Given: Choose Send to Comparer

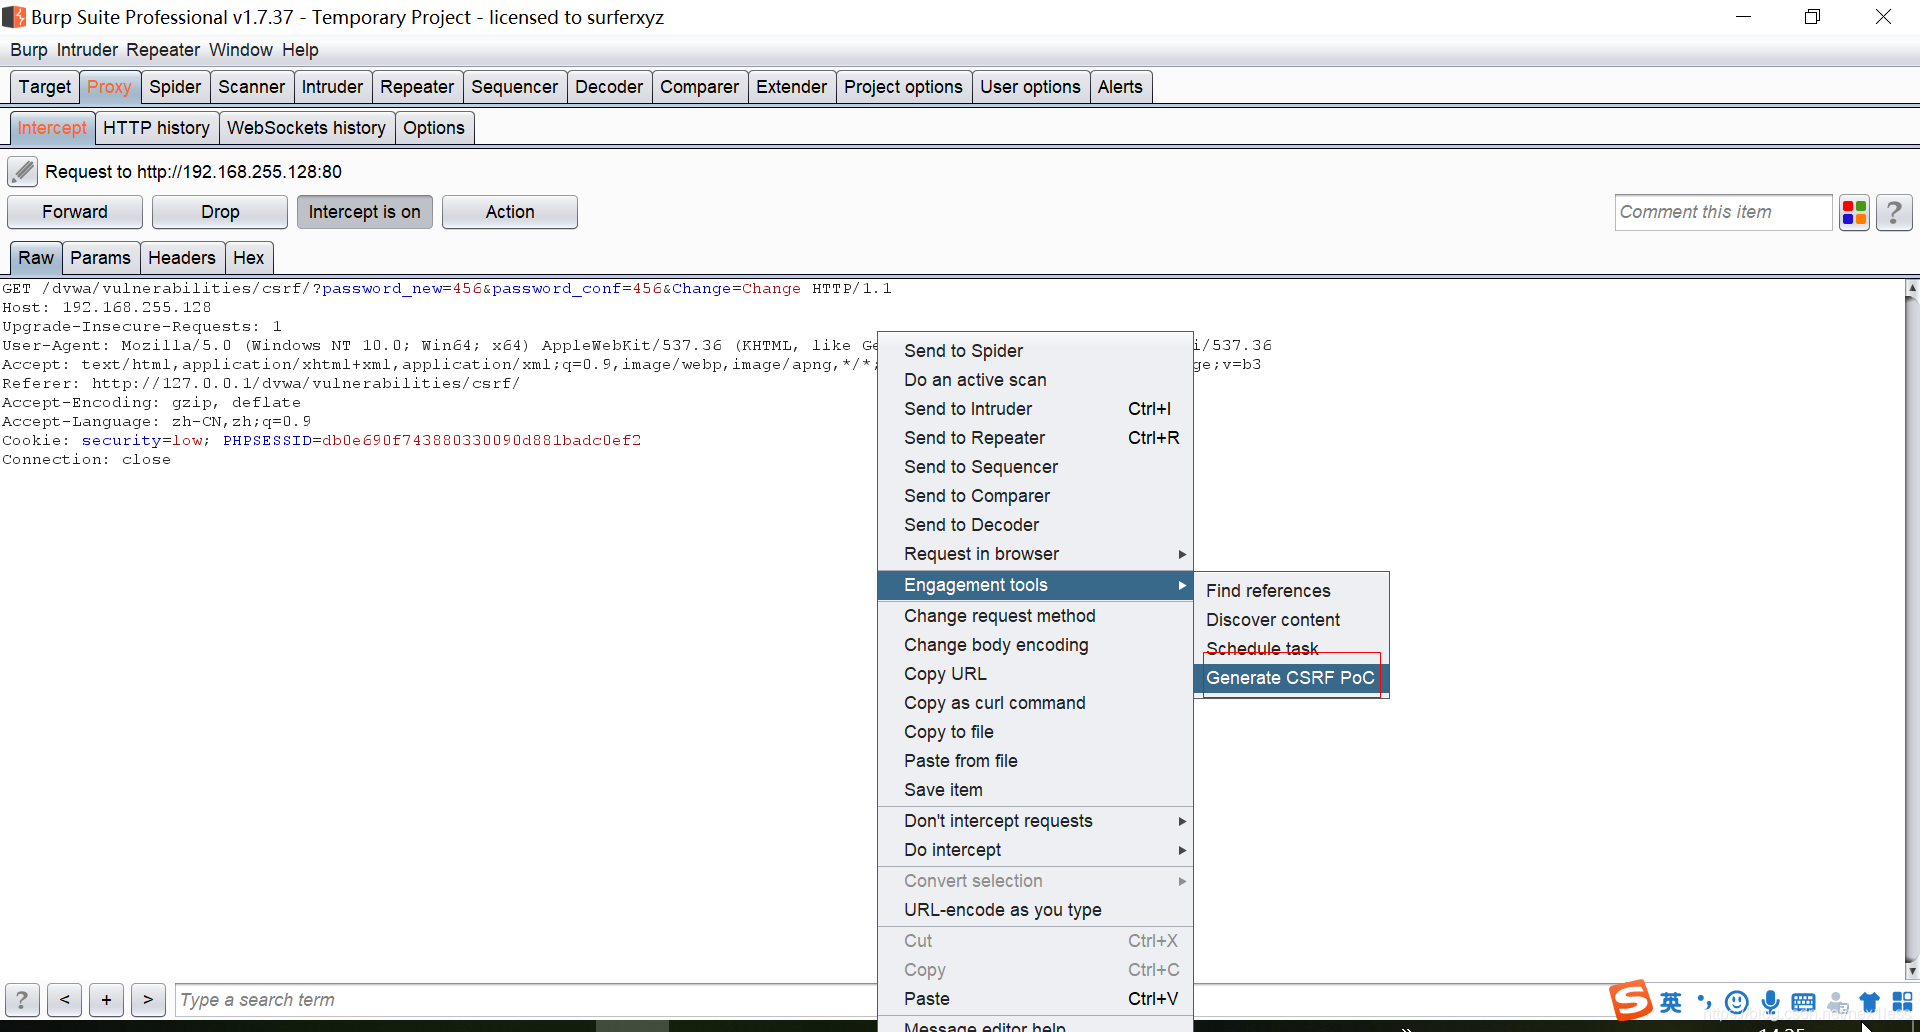Looking at the screenshot, I should point(1035,496).
